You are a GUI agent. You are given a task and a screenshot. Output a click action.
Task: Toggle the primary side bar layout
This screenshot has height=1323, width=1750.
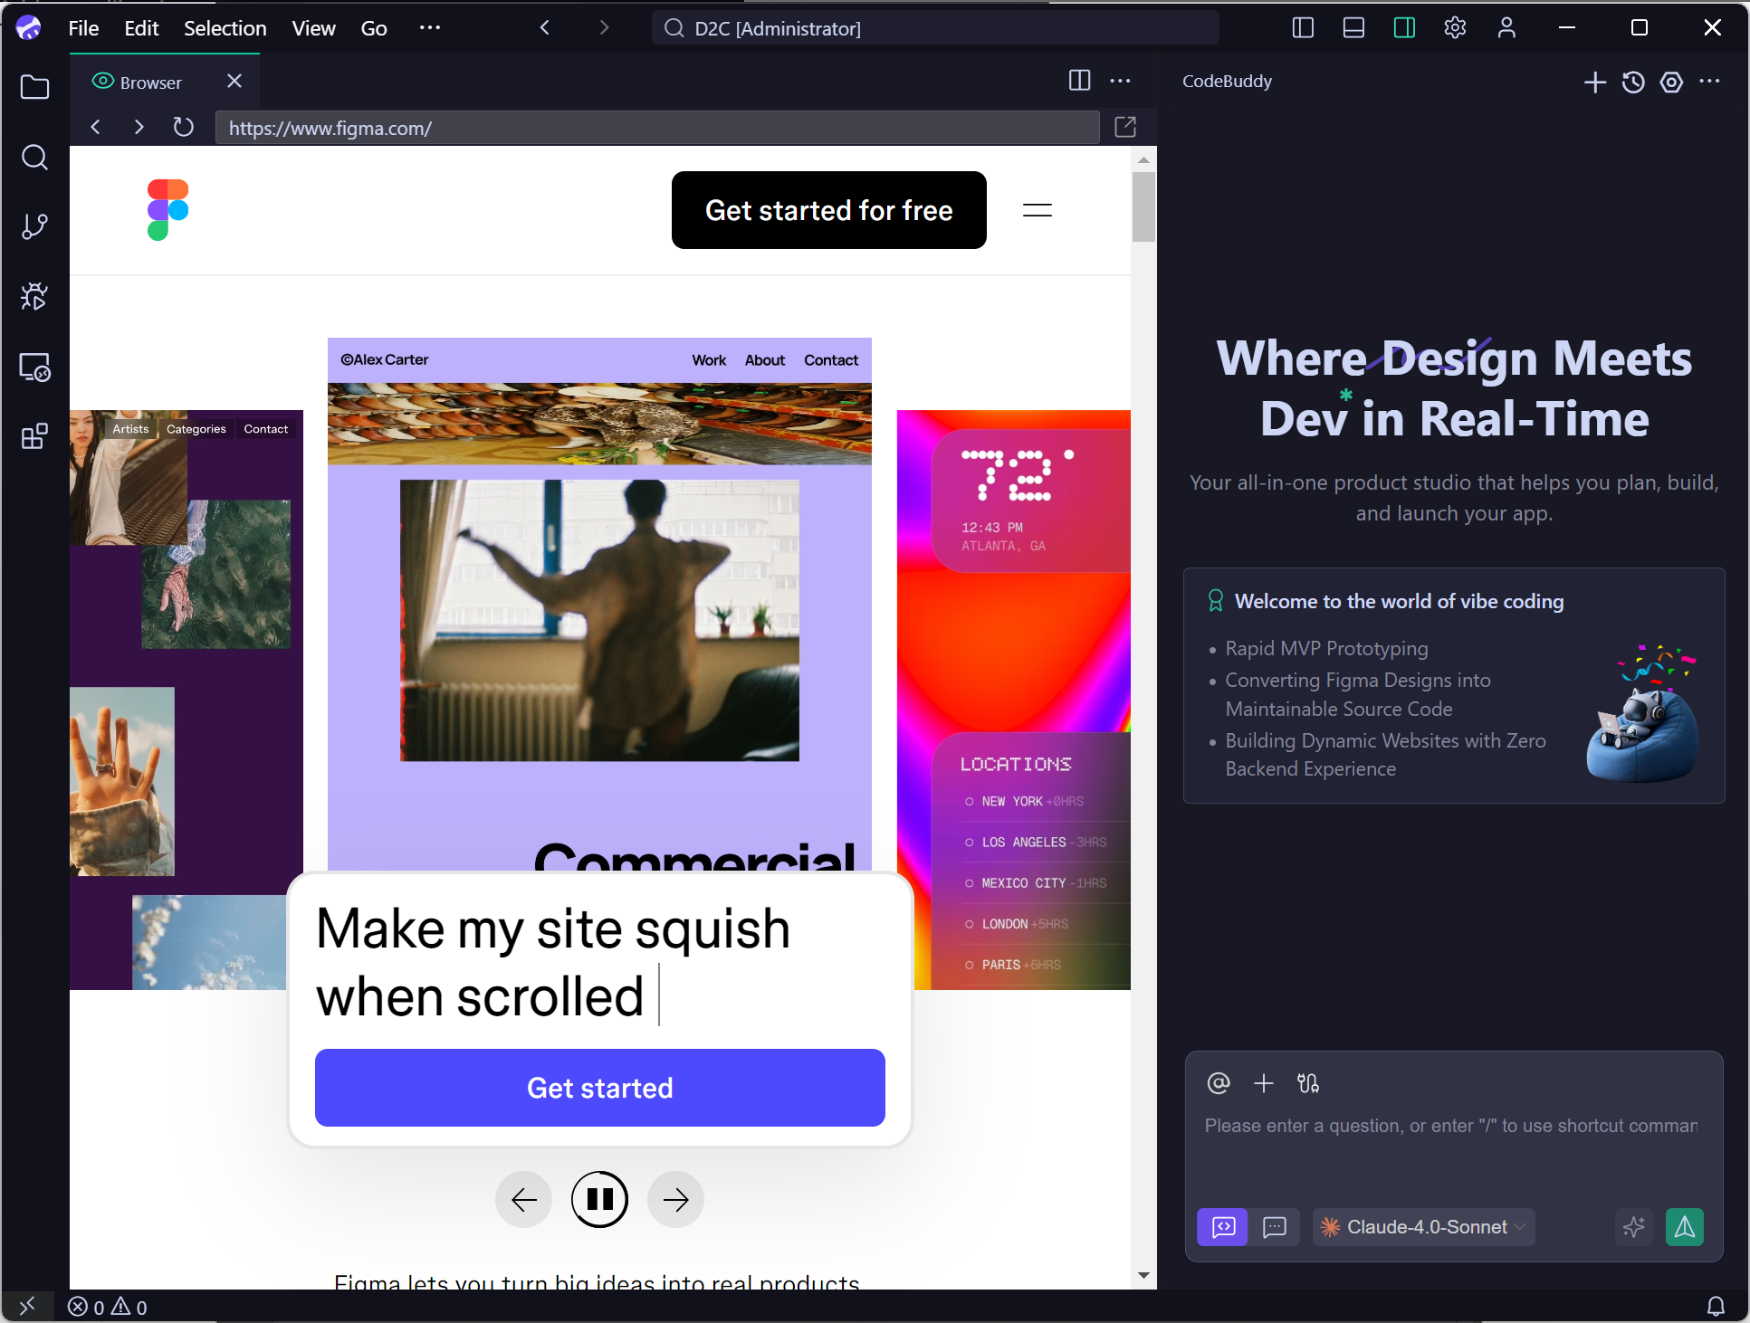(1303, 28)
